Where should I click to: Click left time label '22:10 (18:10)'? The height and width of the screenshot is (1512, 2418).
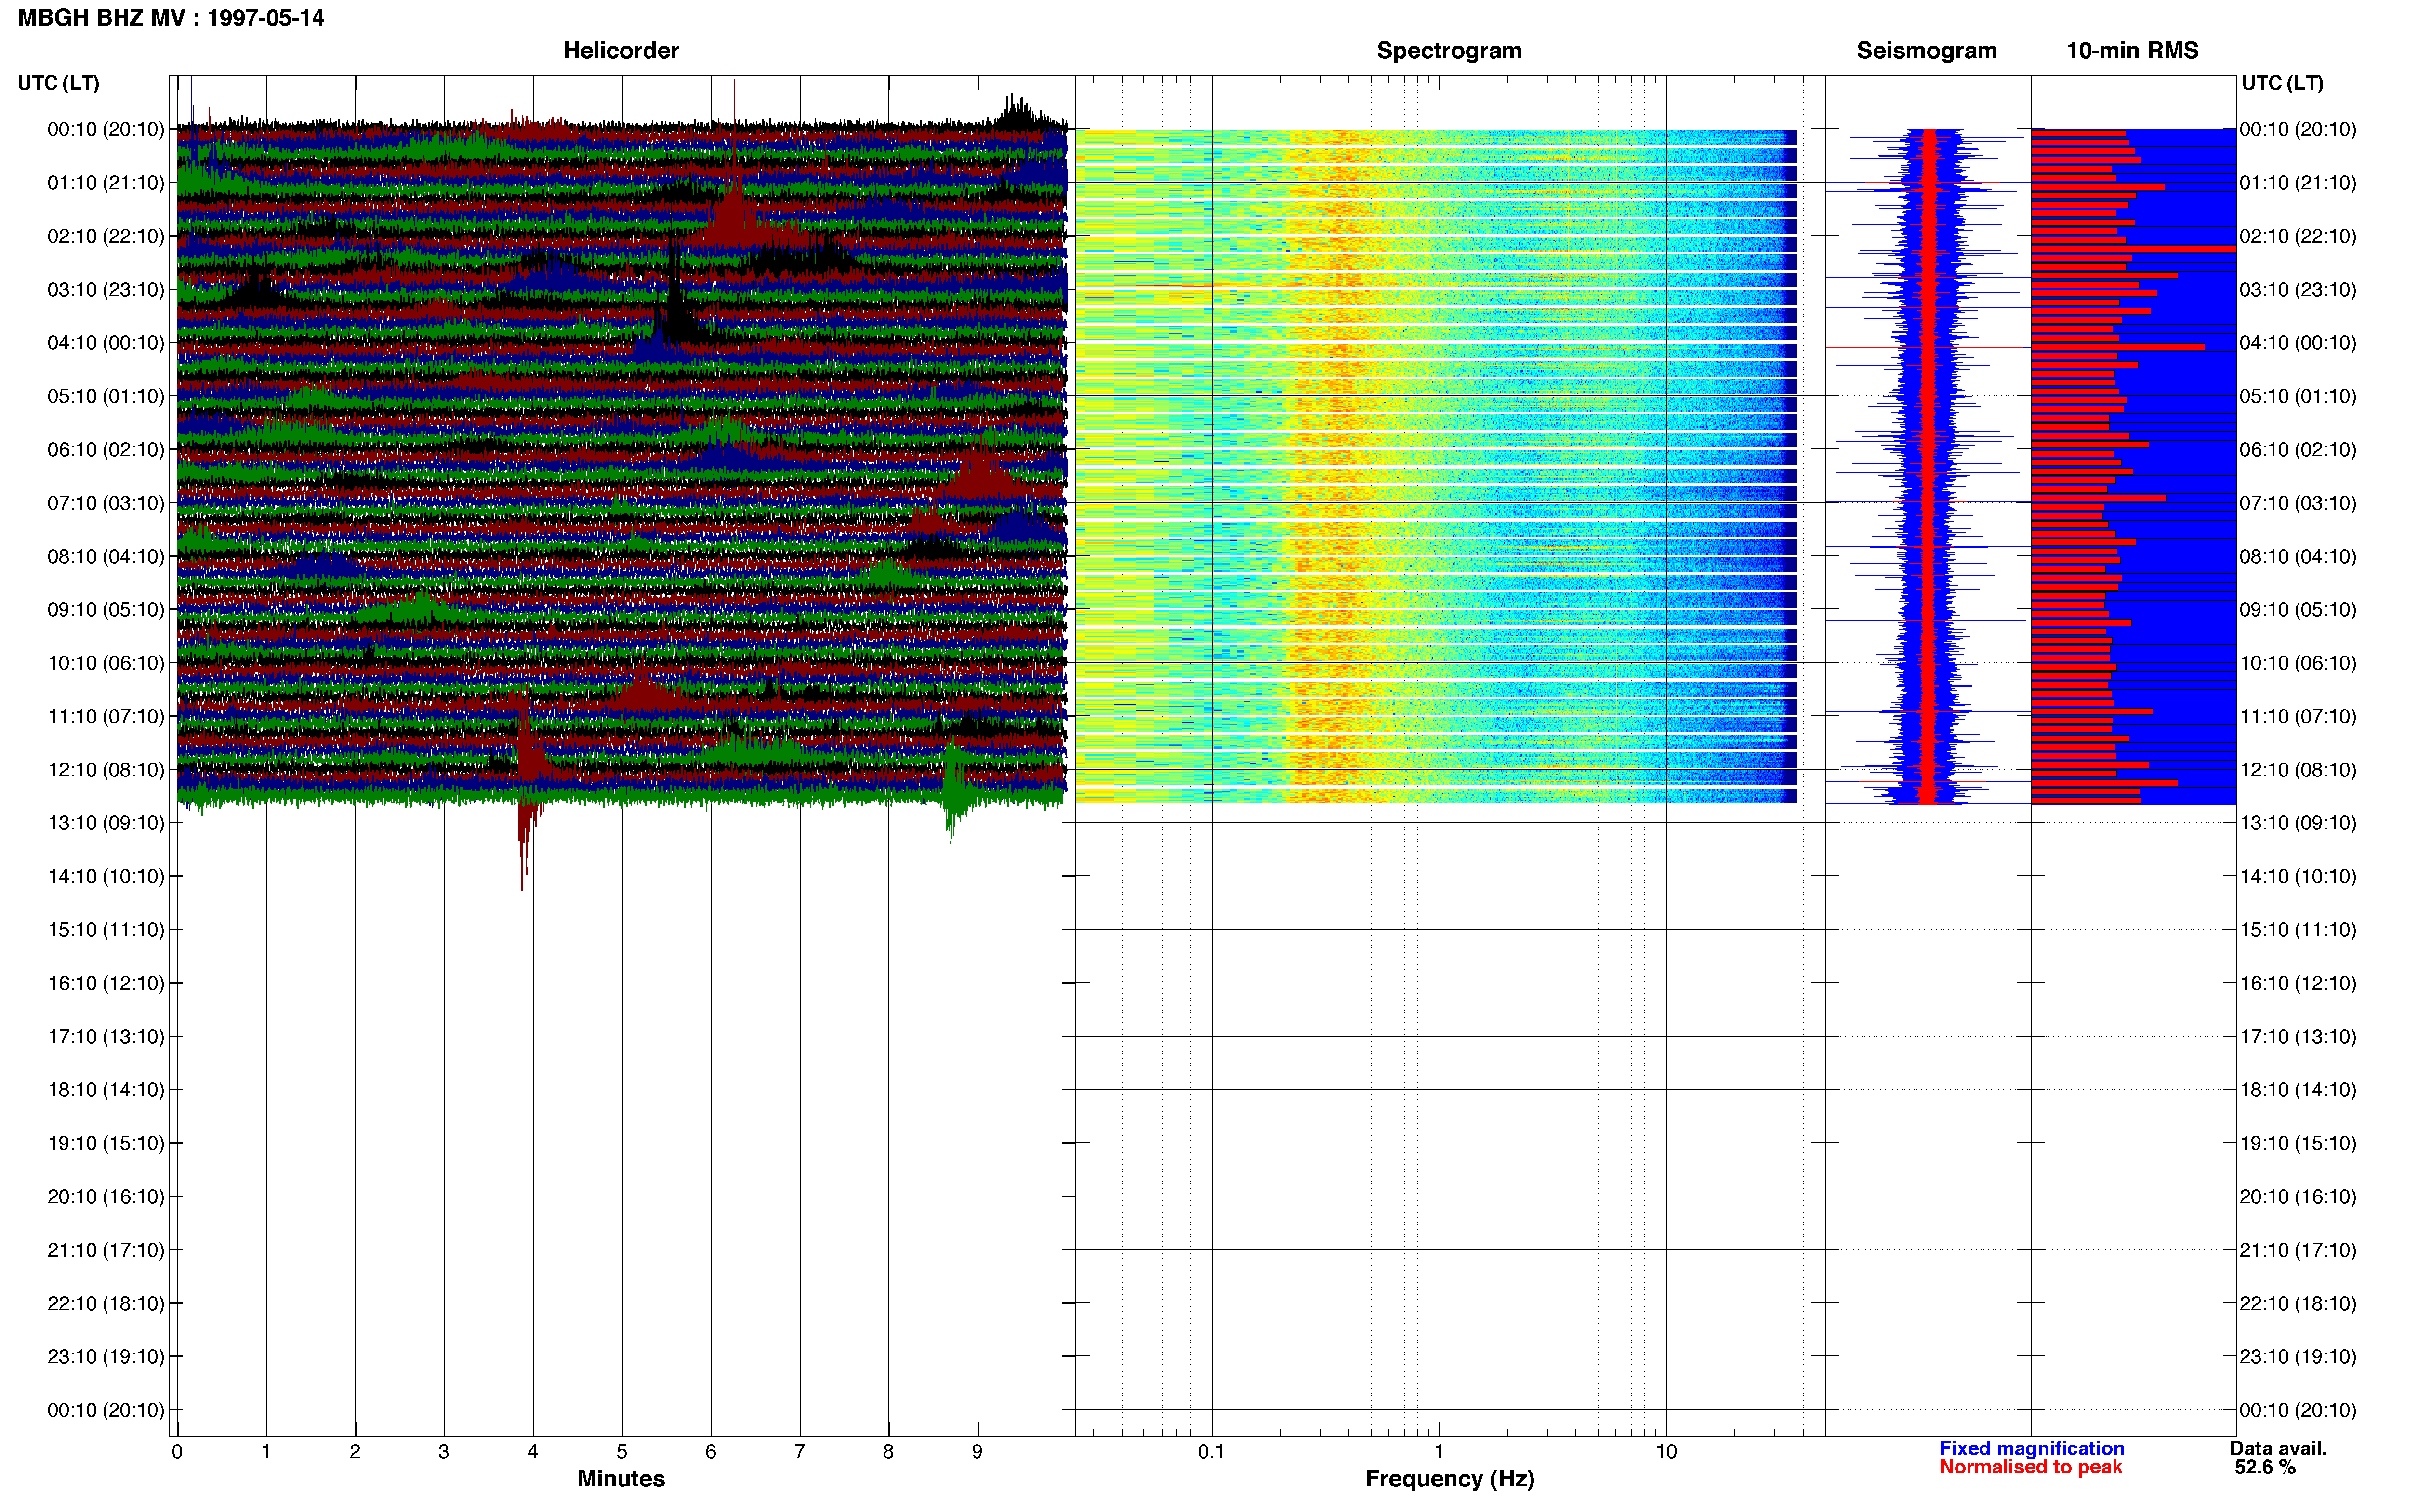click(106, 1303)
